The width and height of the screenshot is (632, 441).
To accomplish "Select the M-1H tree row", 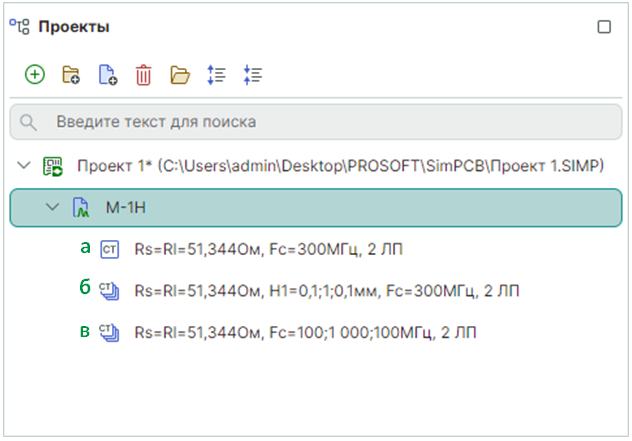I will point(316,208).
